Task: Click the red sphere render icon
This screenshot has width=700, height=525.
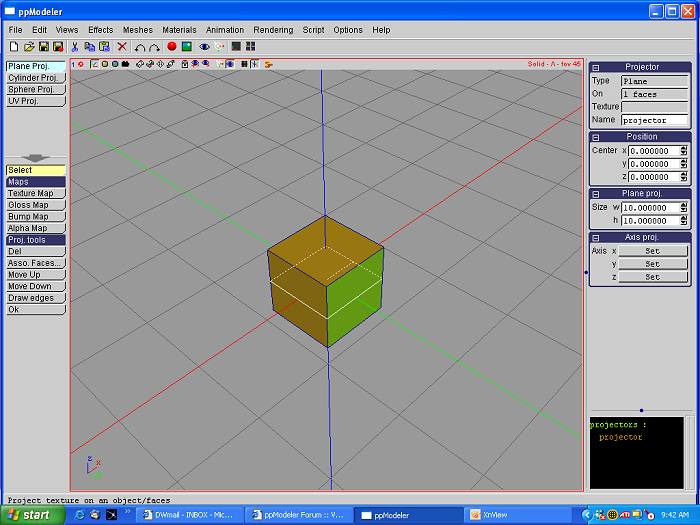Action: 172,46
